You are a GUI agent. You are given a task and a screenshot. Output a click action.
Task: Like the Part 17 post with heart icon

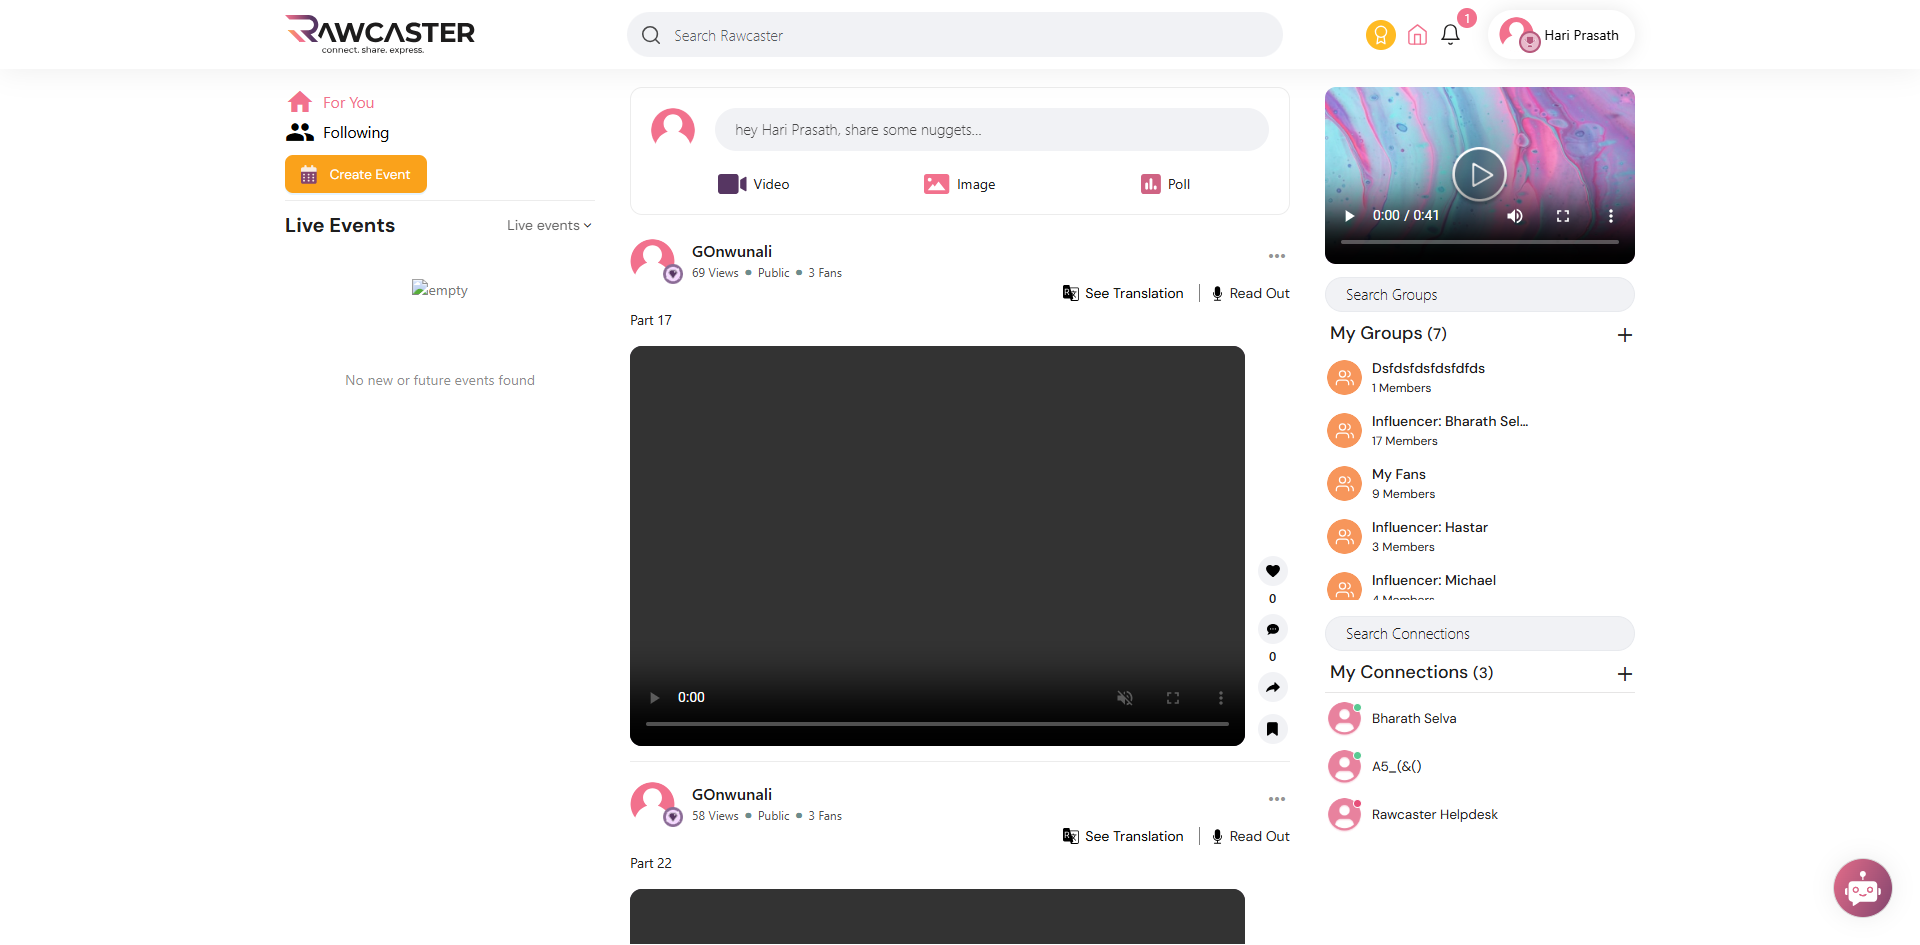(1272, 571)
